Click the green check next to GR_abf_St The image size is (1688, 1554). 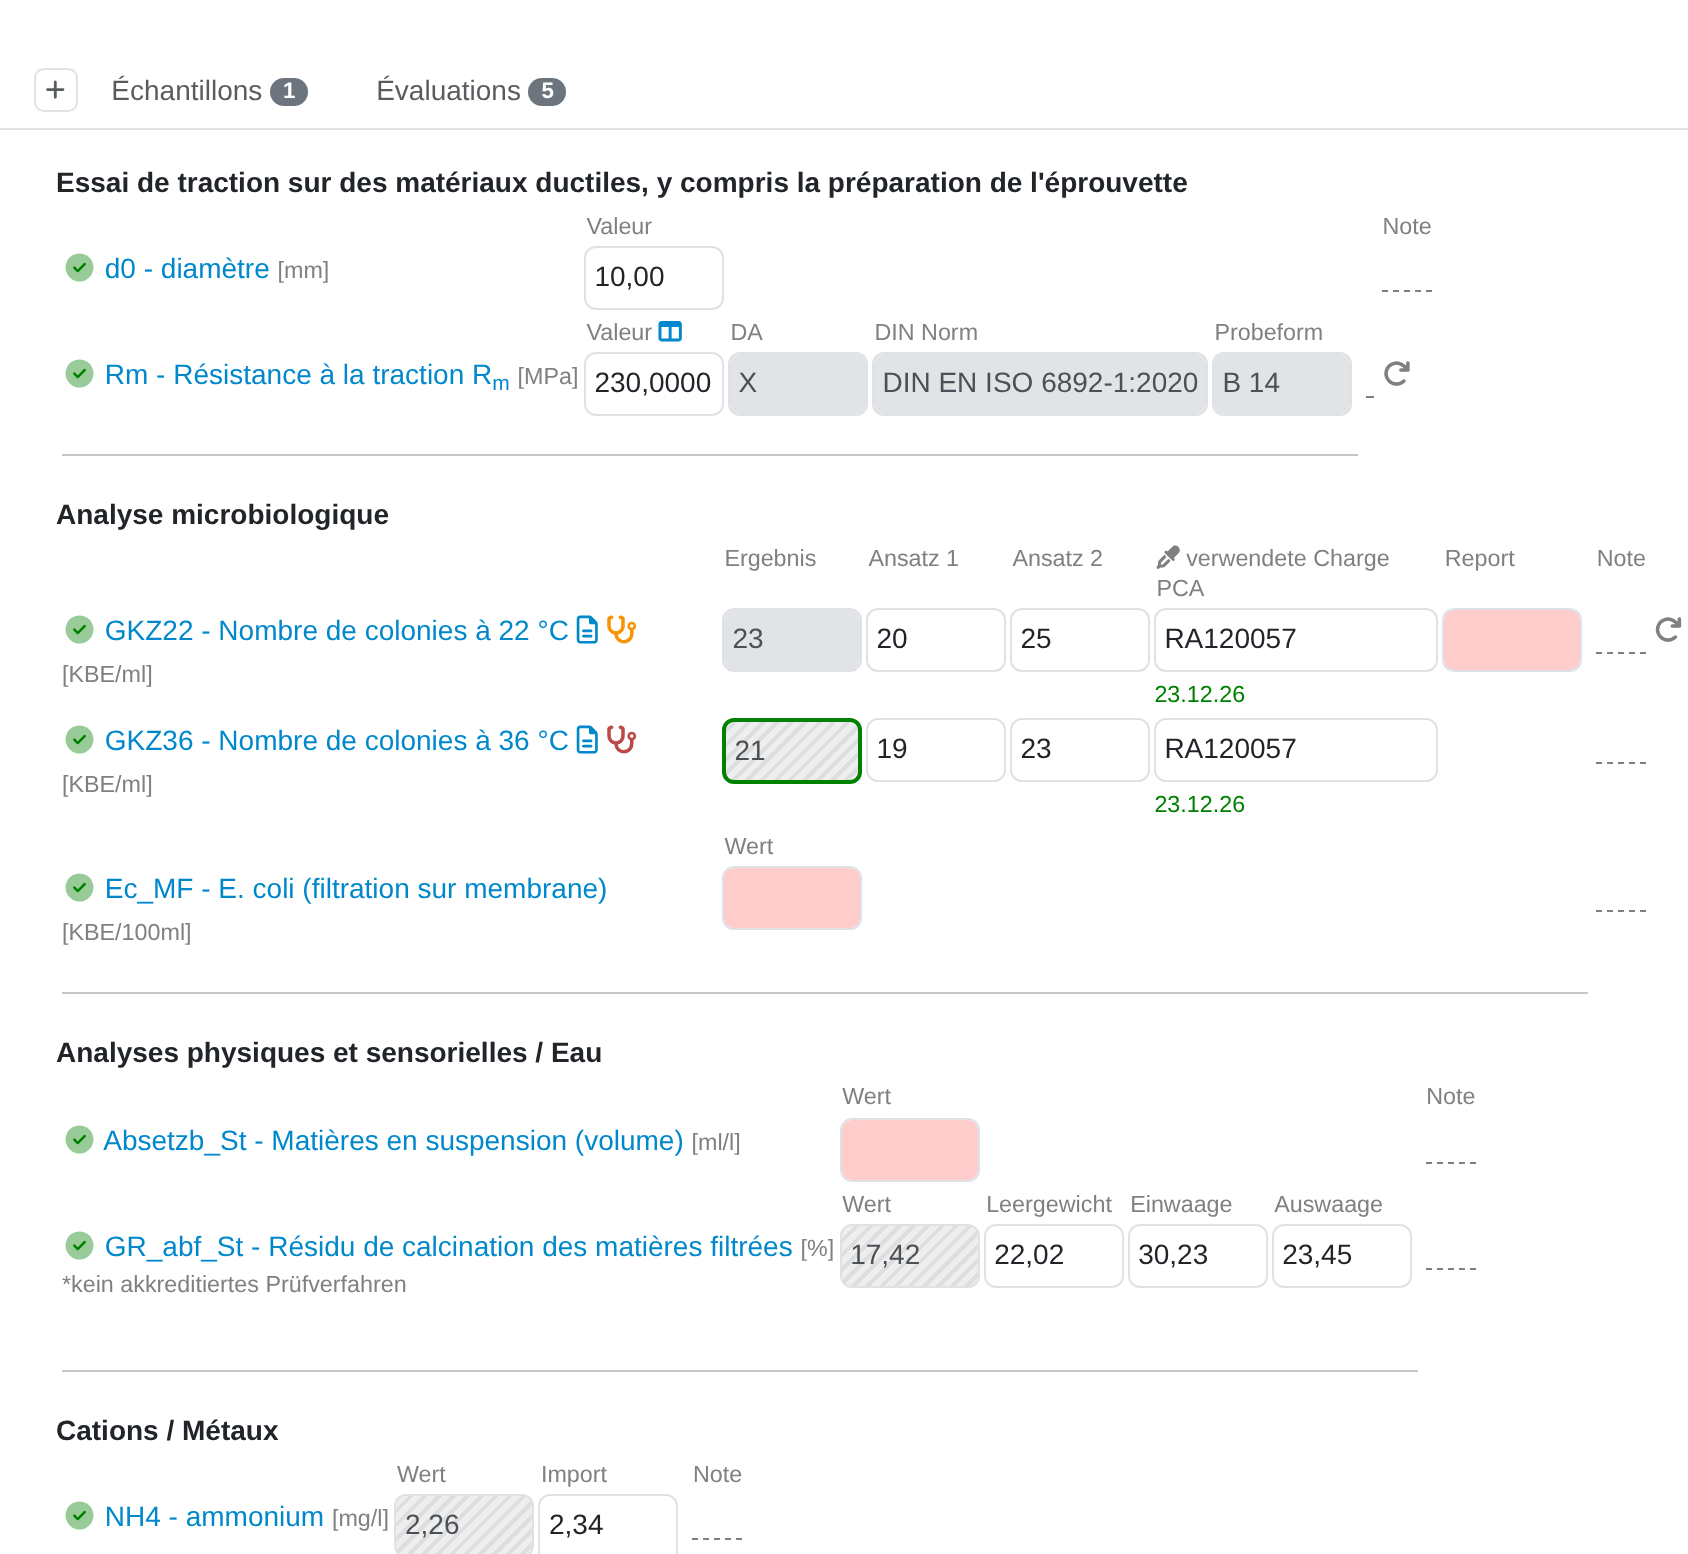coord(79,1246)
